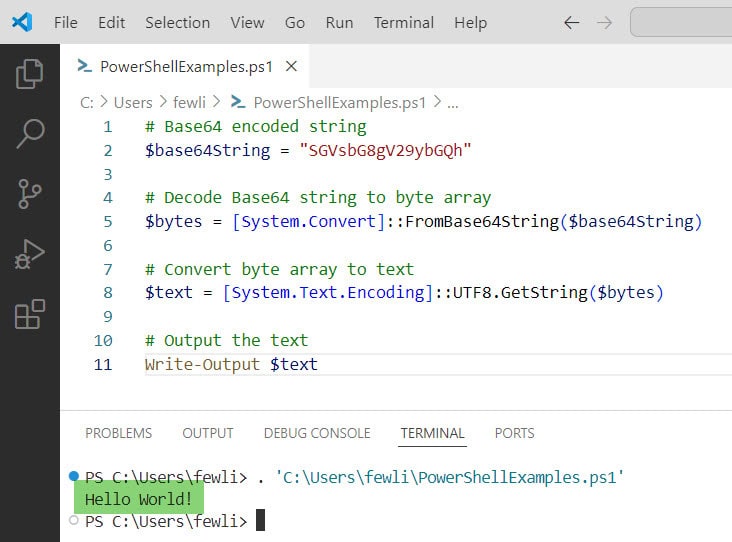Click line number 1 in the gutter
This screenshot has width=732, height=542.
[x=108, y=127]
